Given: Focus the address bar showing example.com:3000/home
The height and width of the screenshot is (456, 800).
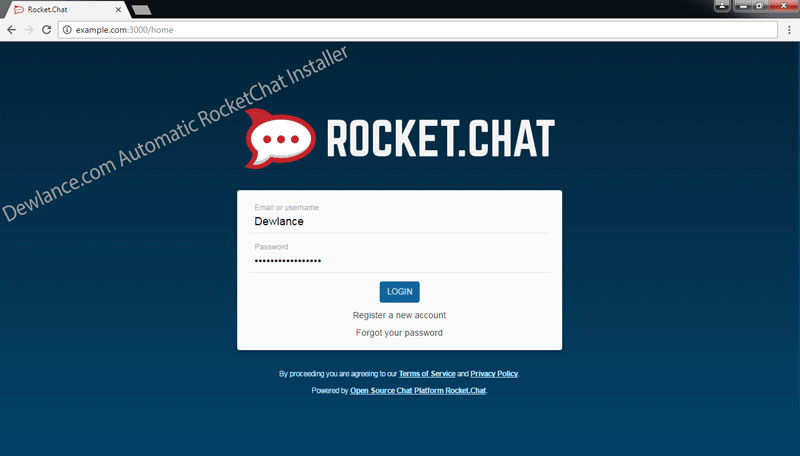Looking at the screenshot, I should [417, 30].
